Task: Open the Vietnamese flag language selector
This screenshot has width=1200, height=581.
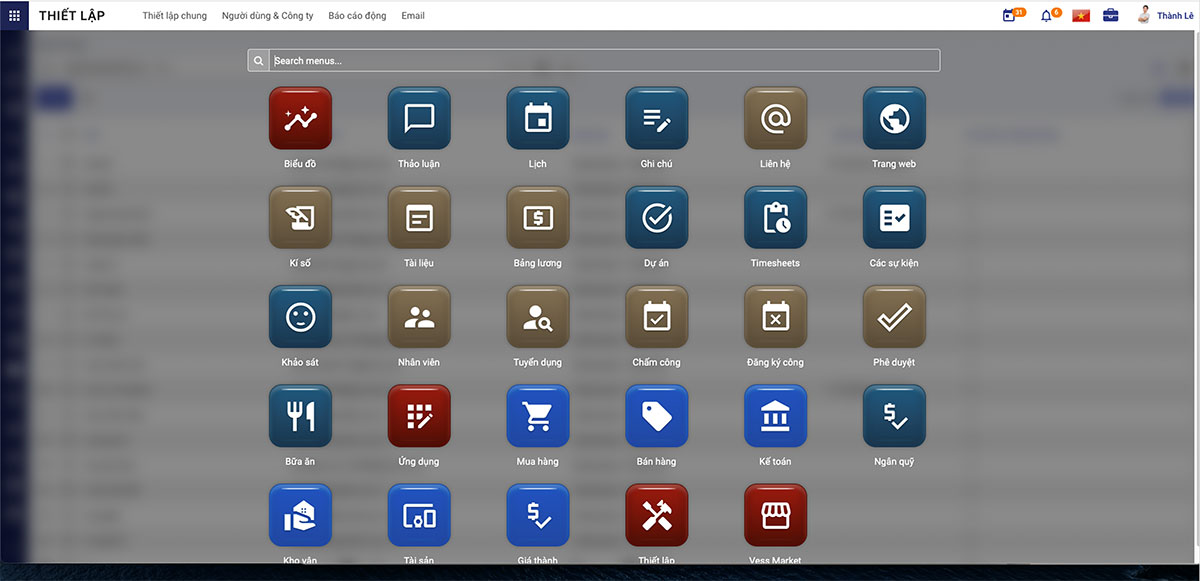Action: coord(1081,16)
